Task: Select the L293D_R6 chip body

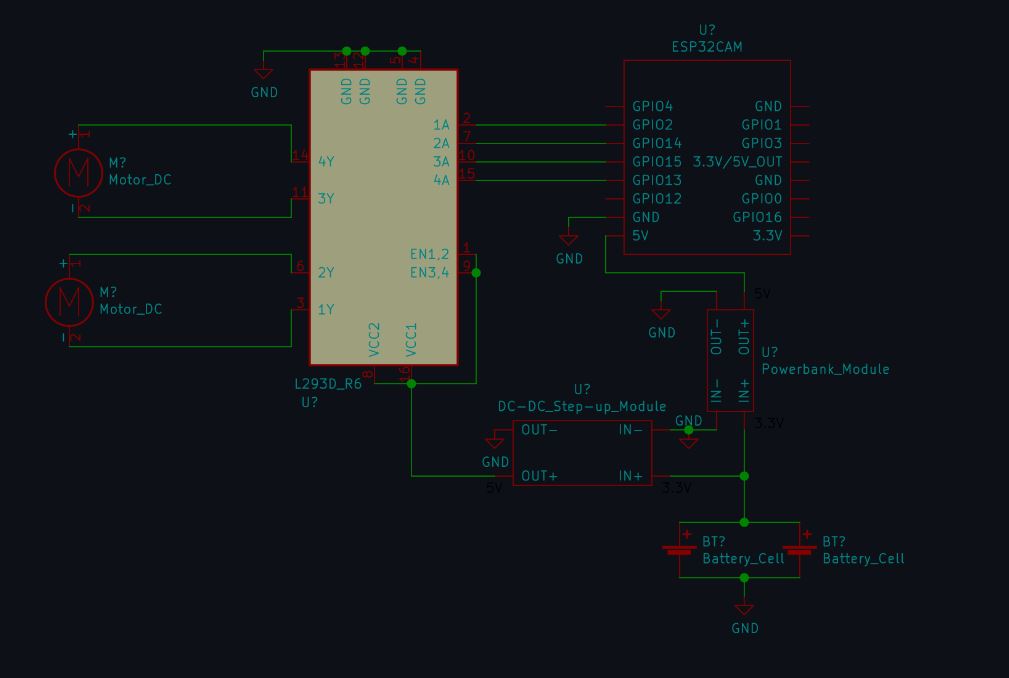Action: point(385,215)
